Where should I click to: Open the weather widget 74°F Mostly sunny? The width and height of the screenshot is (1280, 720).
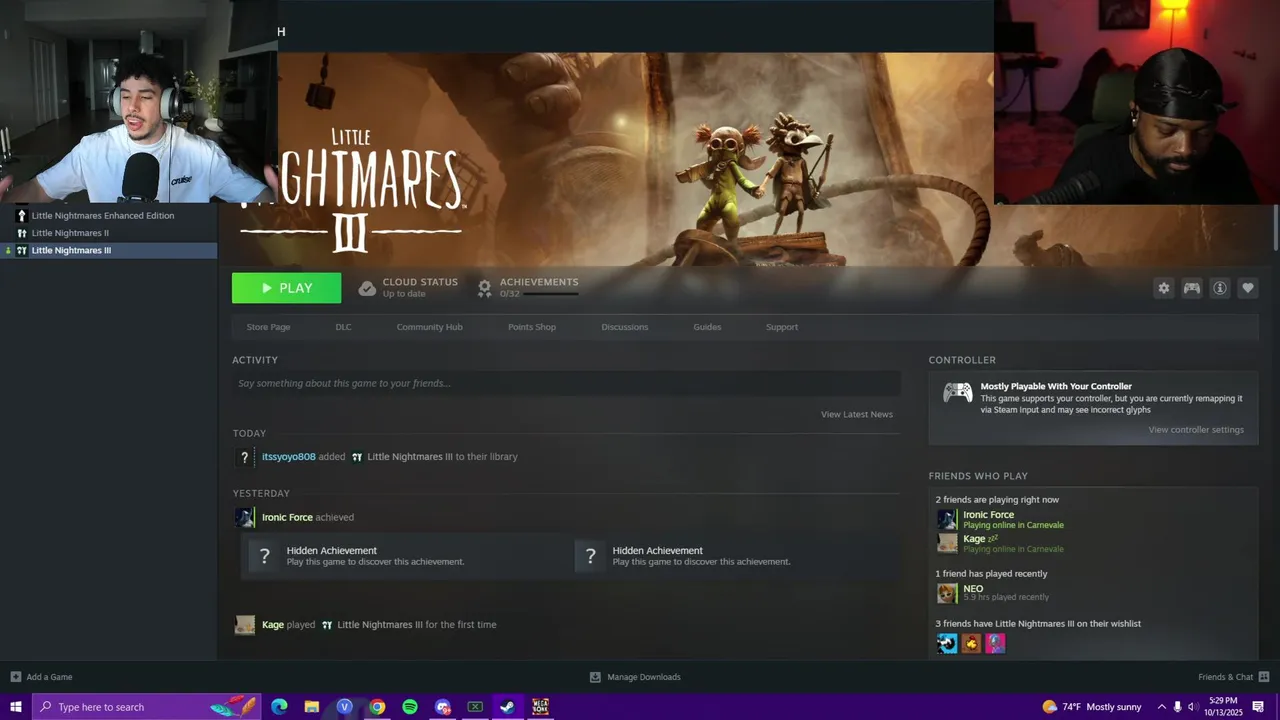(1091, 707)
